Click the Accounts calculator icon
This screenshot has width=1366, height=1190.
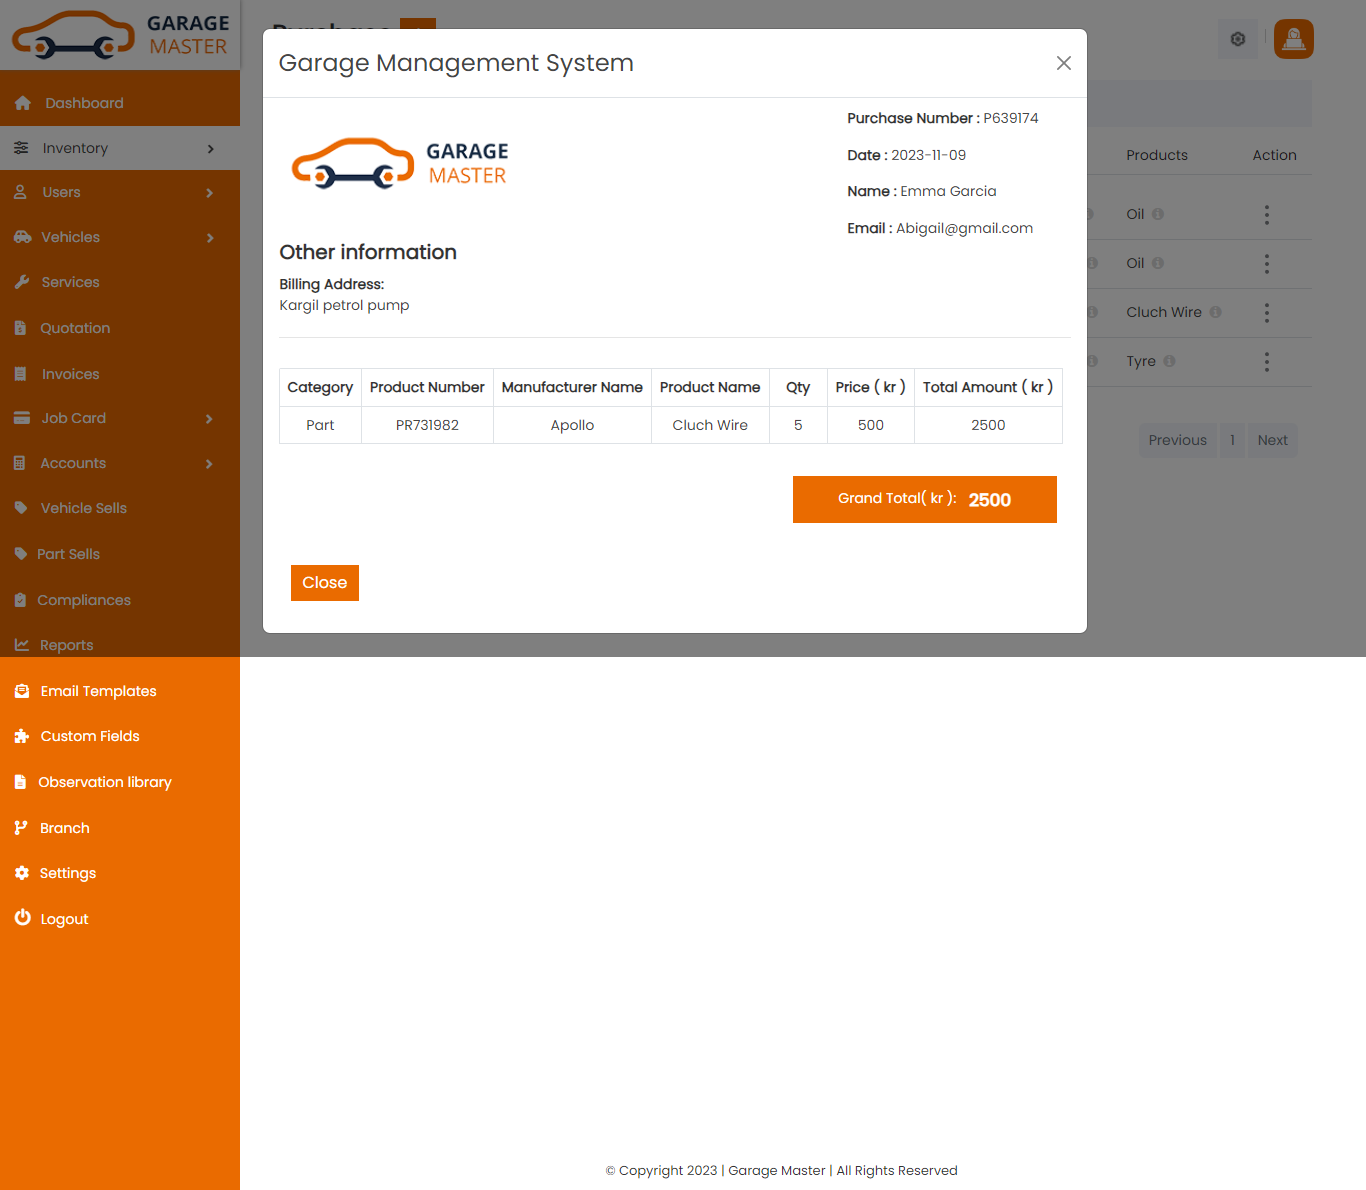[x=20, y=463]
